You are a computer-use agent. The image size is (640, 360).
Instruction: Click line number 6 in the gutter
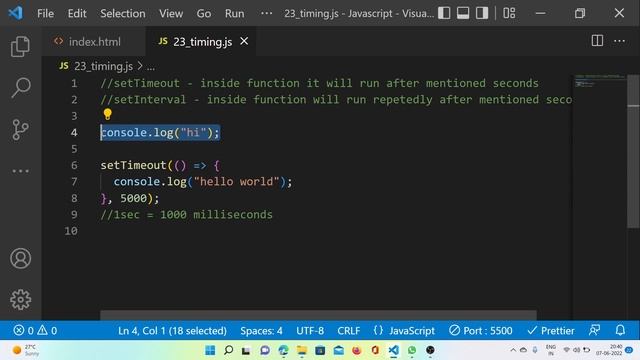[74, 165]
